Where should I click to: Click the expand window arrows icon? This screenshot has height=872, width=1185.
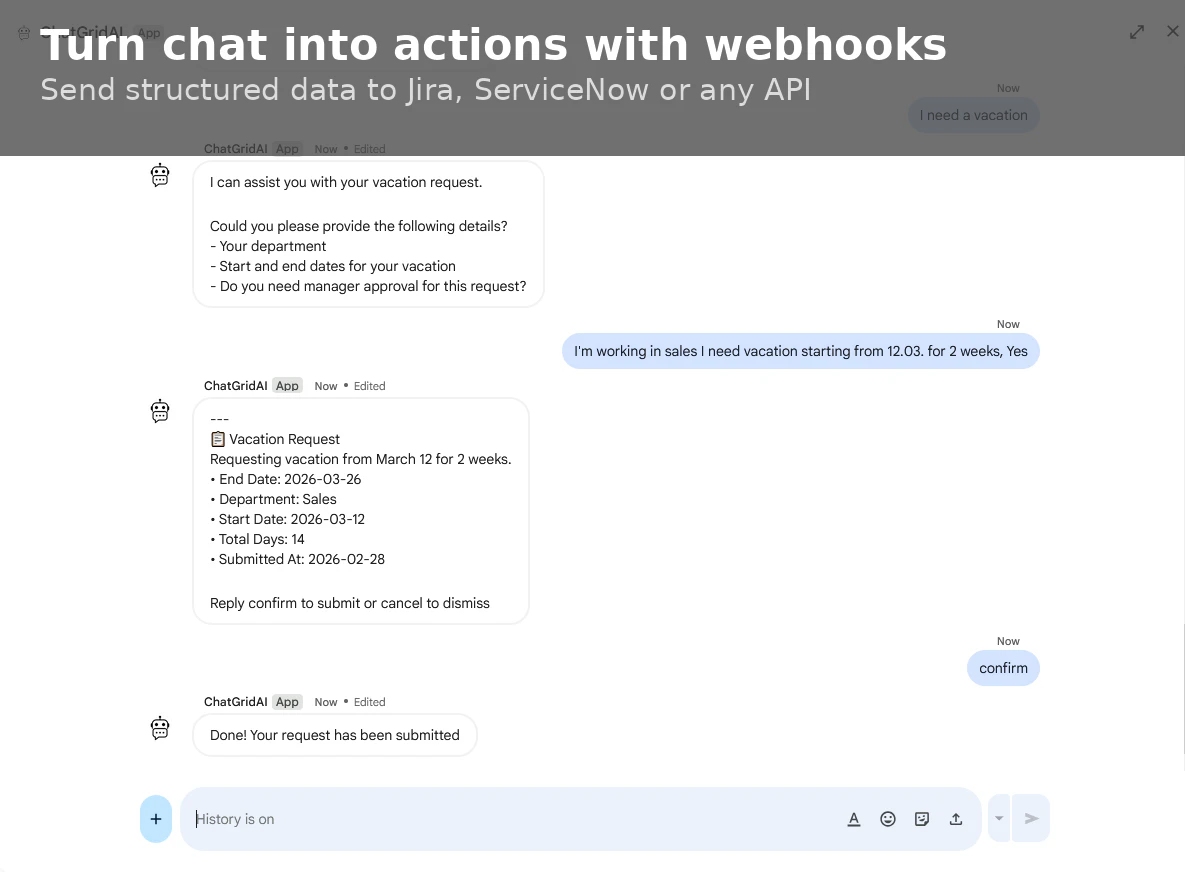click(1137, 32)
